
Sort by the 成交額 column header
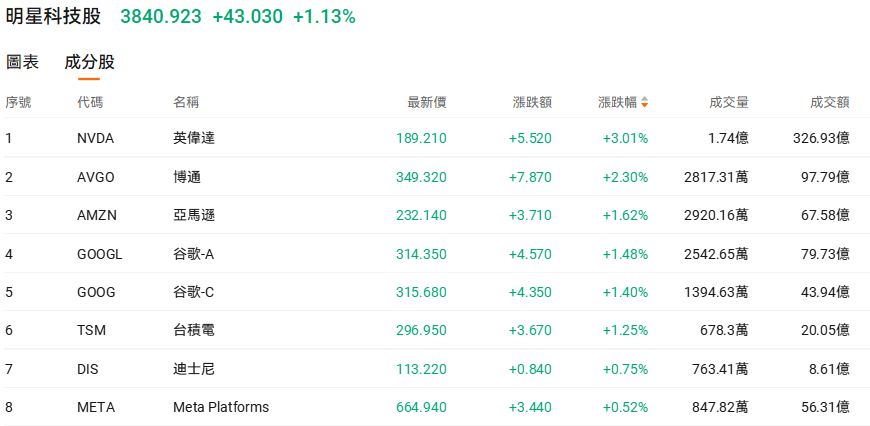coord(829,102)
